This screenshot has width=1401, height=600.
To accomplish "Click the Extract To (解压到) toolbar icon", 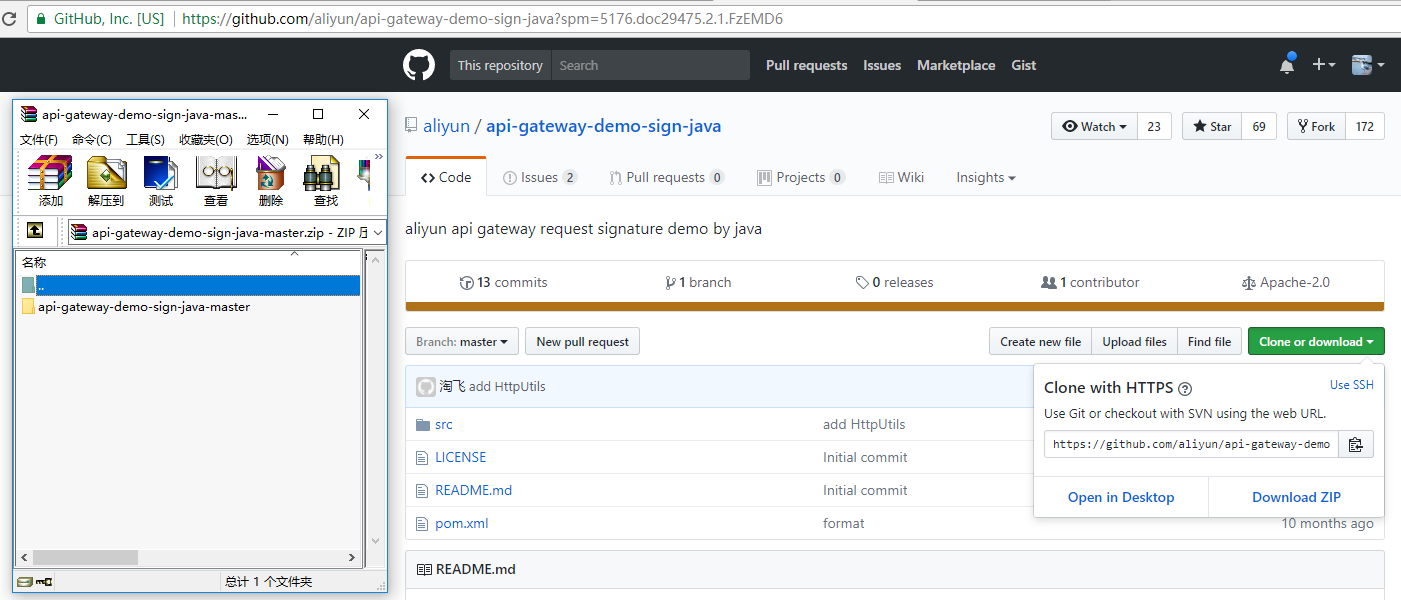I will [x=106, y=181].
